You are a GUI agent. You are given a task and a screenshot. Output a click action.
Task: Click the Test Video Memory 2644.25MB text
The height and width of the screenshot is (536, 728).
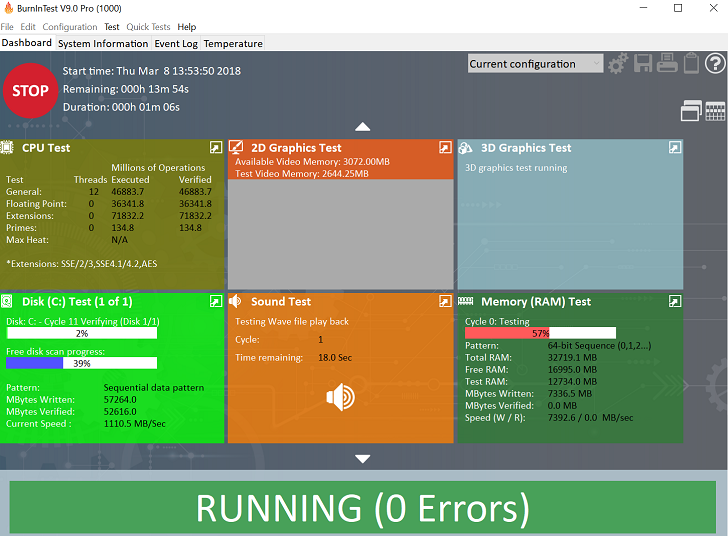(x=302, y=174)
